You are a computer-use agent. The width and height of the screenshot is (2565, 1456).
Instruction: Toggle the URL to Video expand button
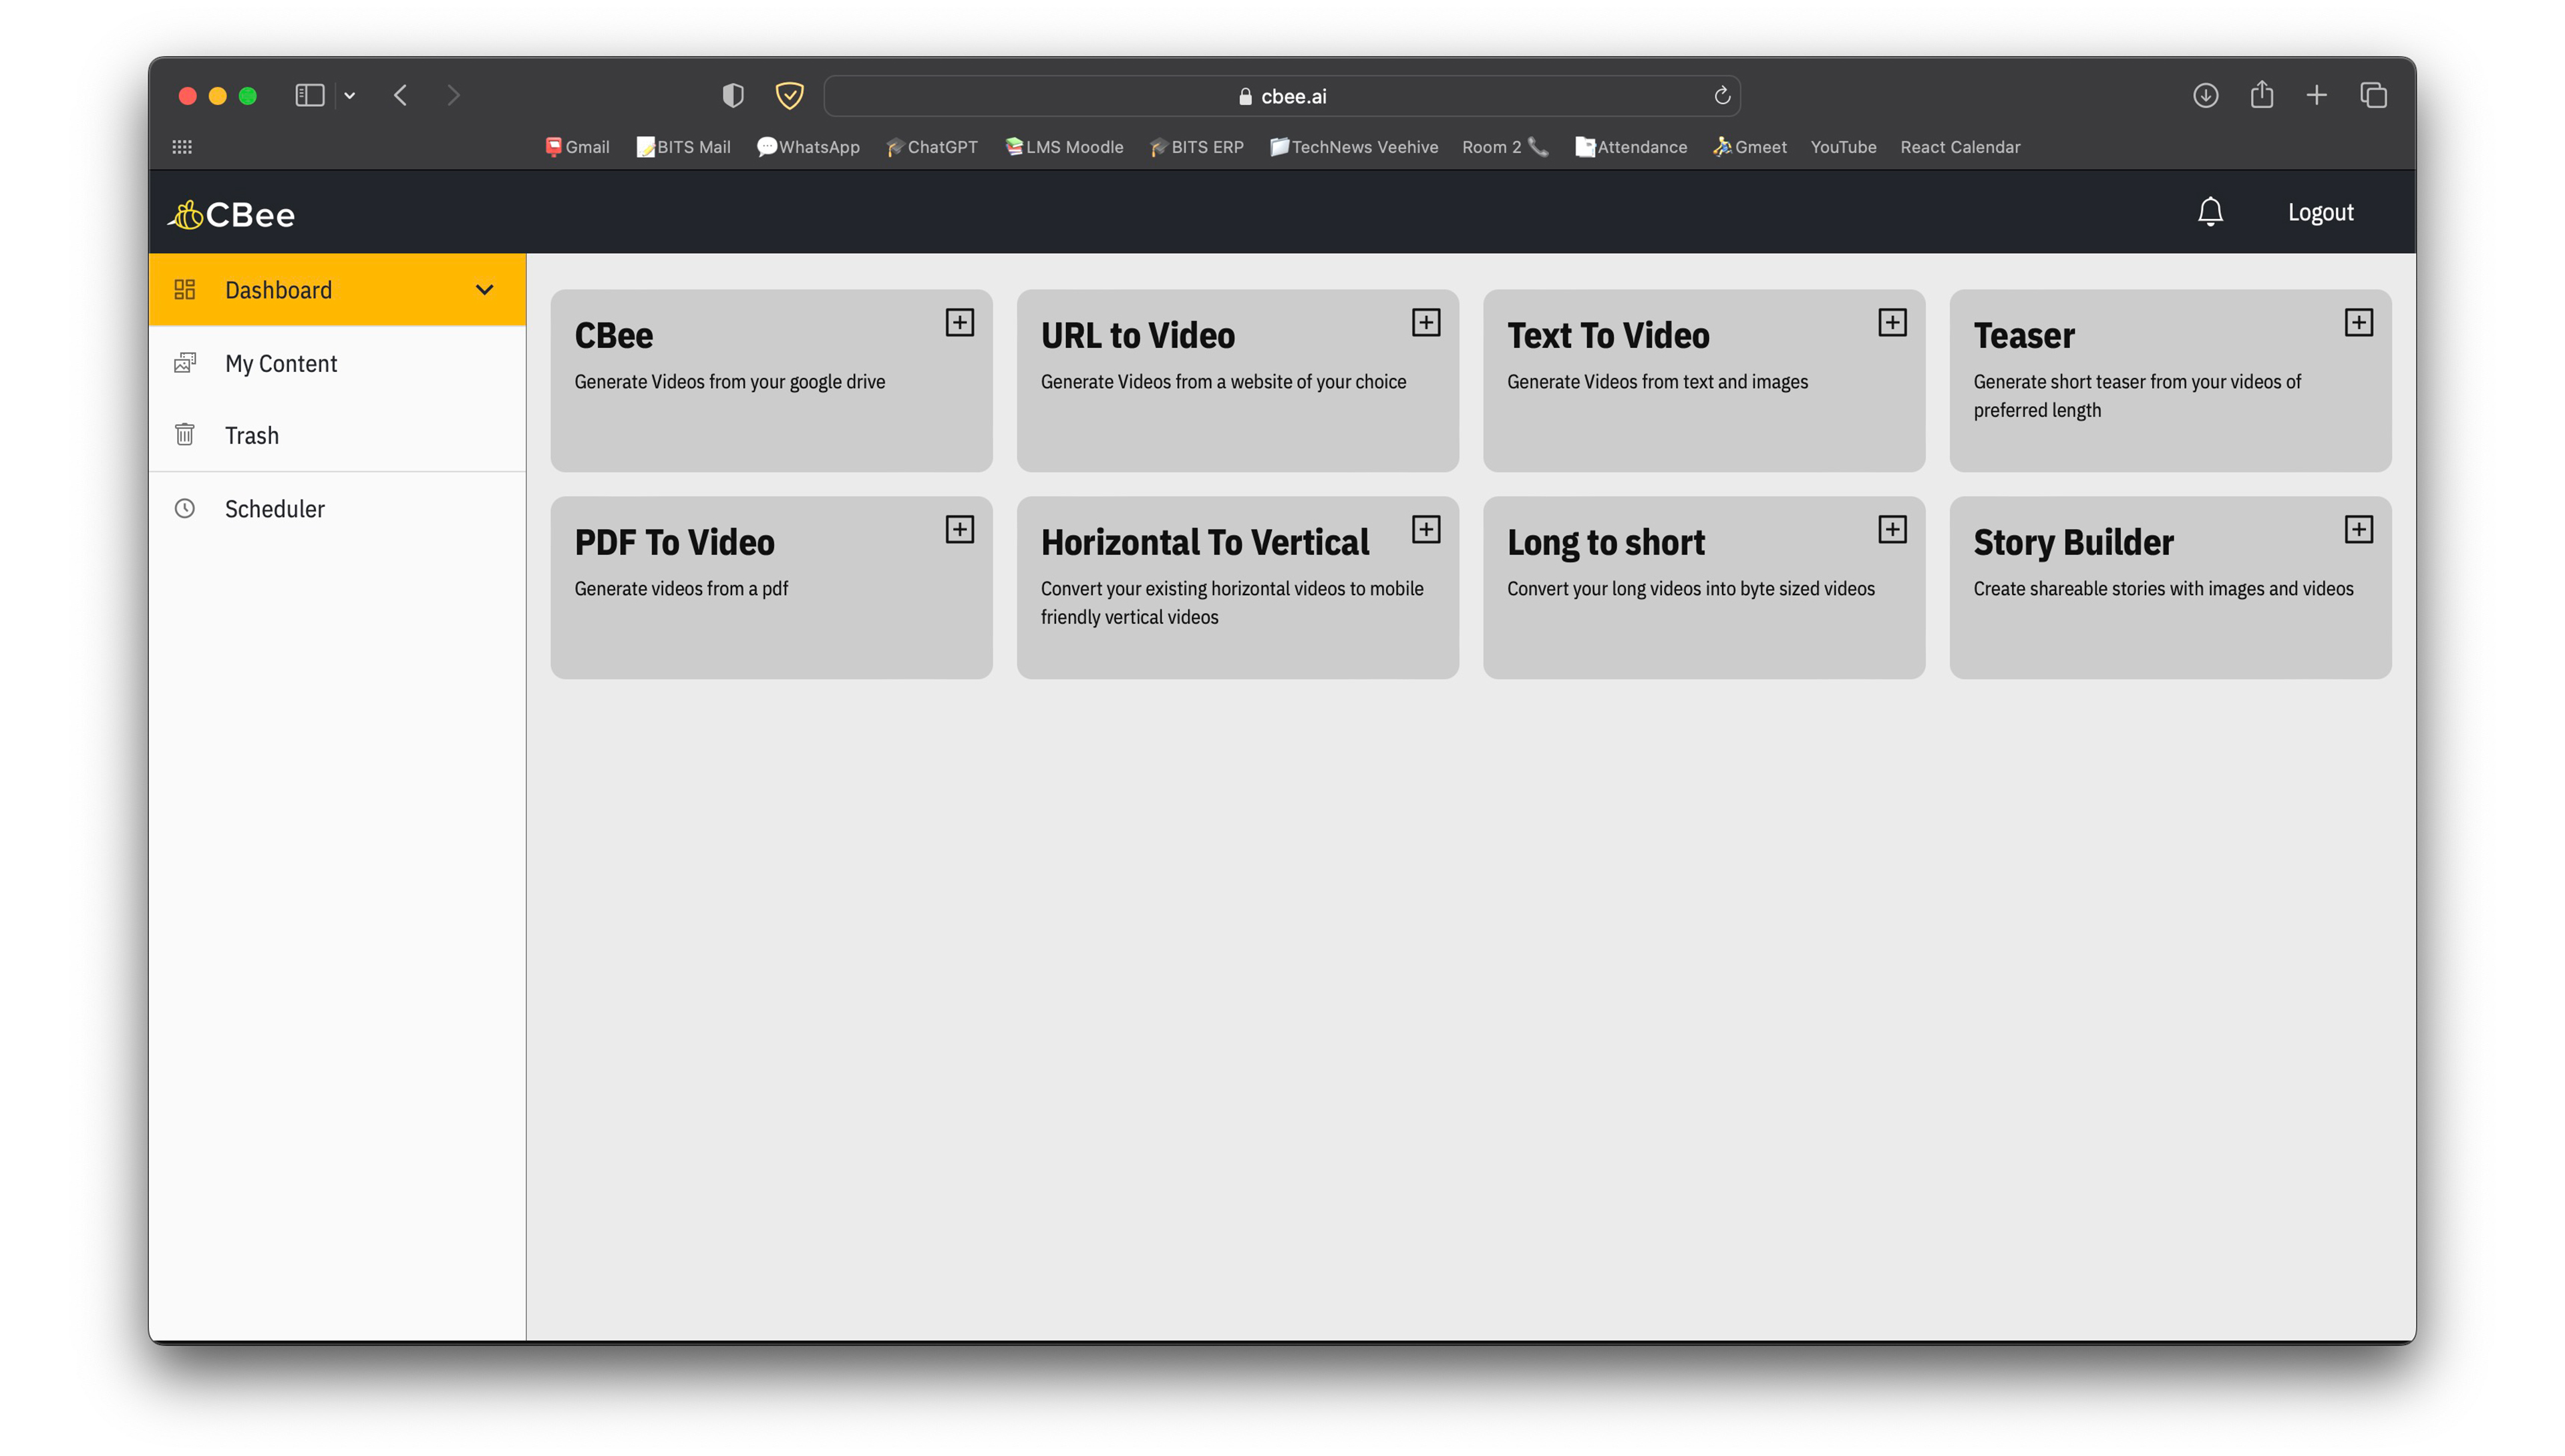1427,322
